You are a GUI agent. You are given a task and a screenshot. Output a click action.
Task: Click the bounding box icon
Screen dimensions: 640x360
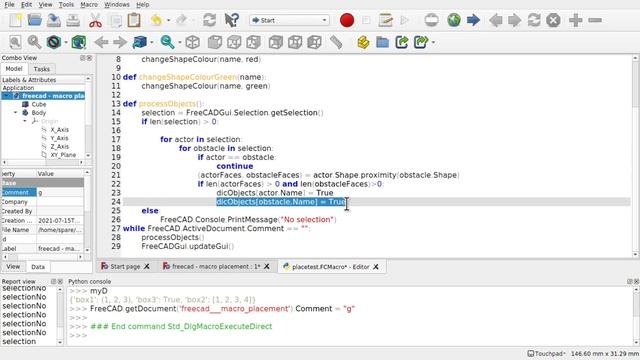(x=79, y=42)
